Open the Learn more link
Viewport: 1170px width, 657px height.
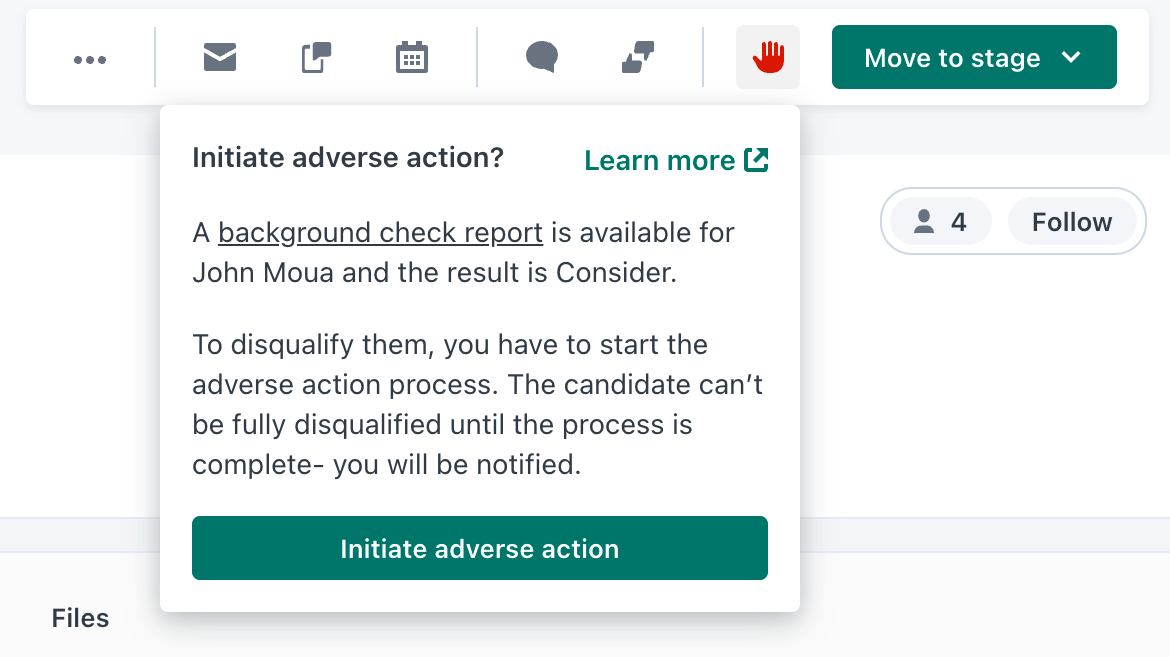coord(659,161)
